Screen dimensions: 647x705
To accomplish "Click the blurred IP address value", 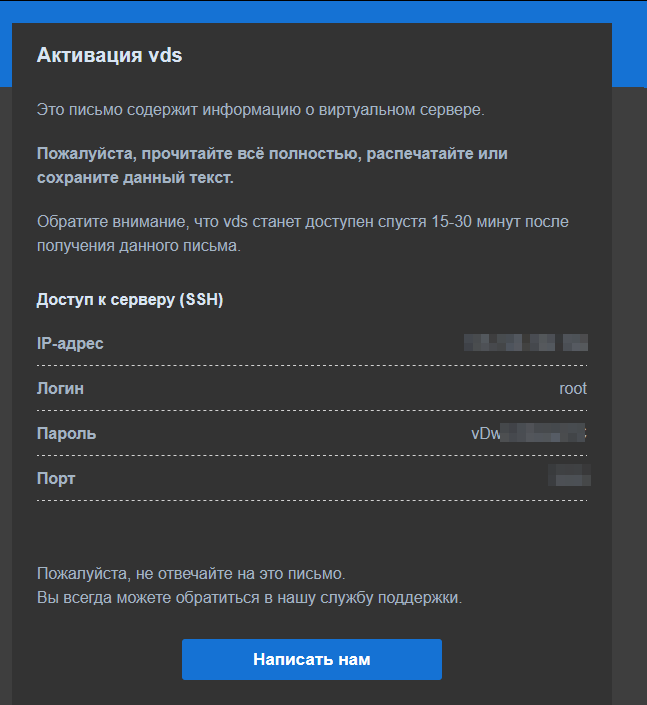I will 525,344.
